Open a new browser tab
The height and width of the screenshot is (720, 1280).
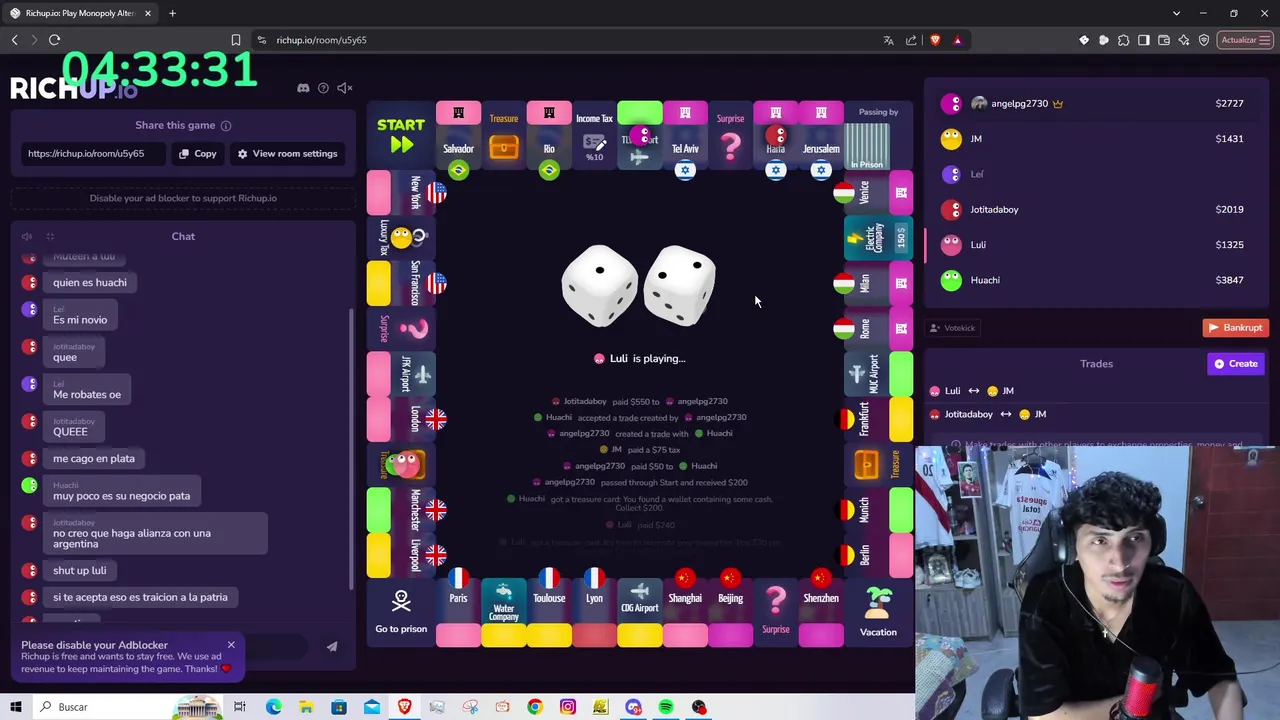[x=172, y=13]
